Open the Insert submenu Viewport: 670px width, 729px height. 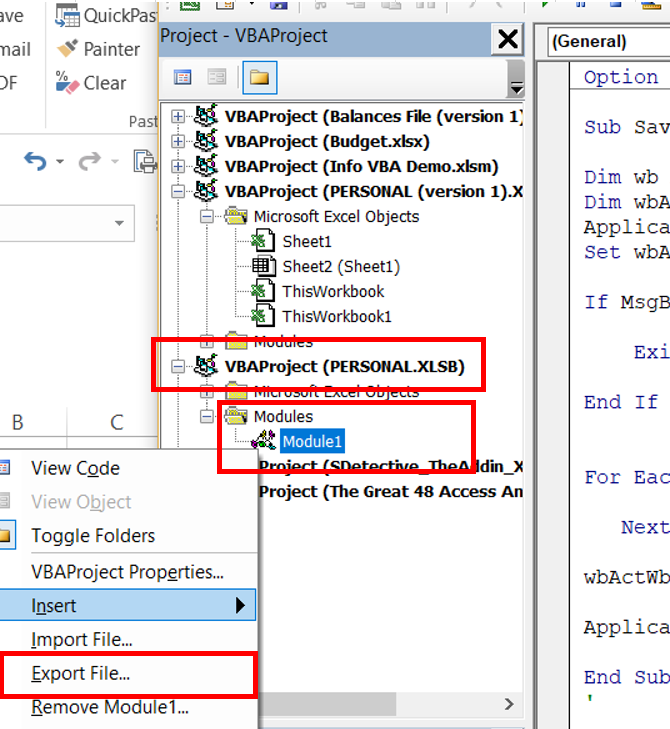tap(128, 605)
